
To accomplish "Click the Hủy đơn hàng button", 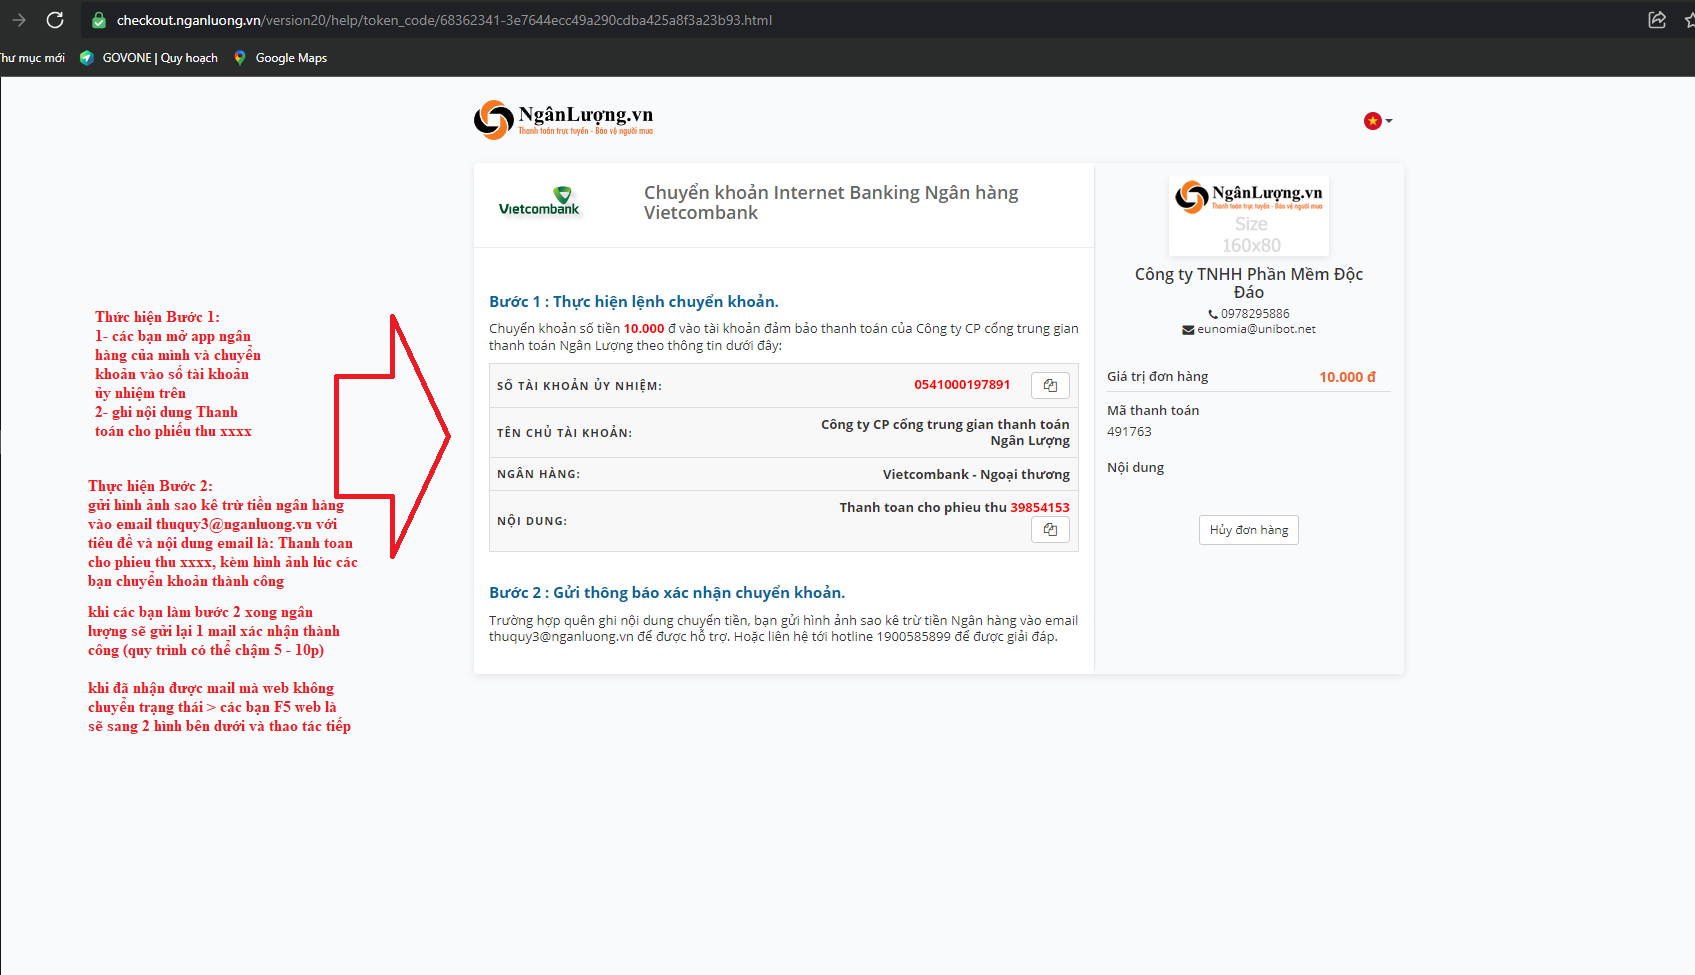I will (1249, 530).
